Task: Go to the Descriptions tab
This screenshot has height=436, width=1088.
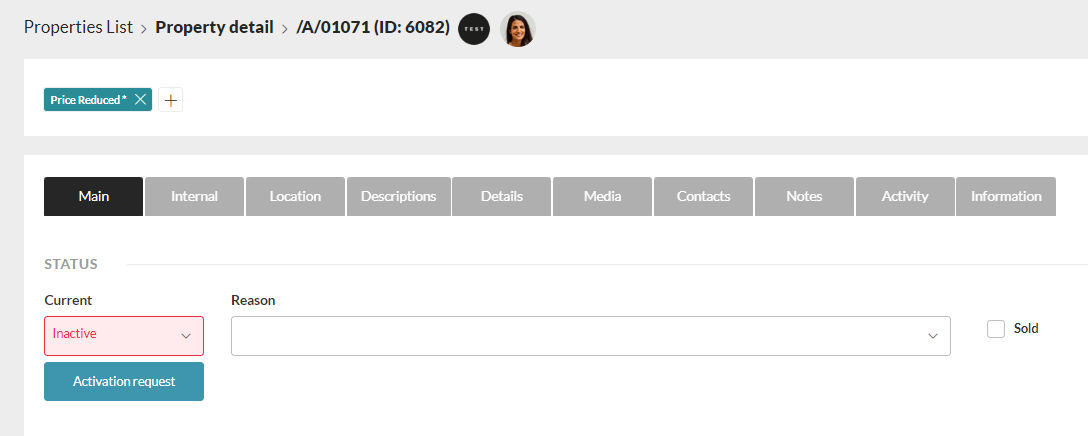Action: pos(398,196)
